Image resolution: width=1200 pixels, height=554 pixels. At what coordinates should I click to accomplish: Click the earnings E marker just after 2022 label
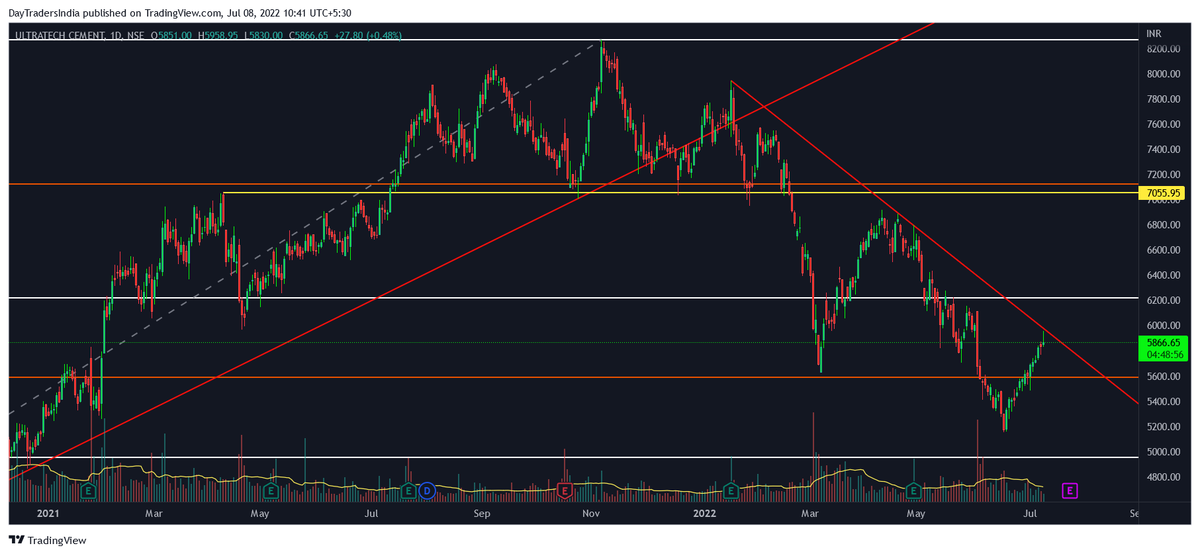pos(731,490)
